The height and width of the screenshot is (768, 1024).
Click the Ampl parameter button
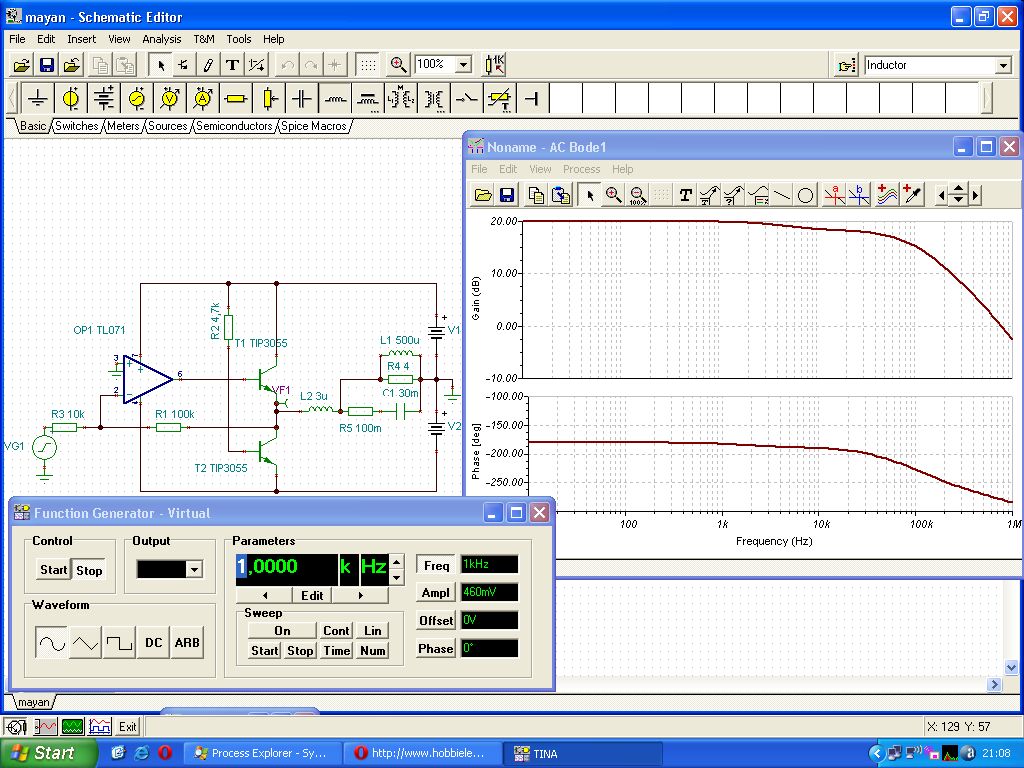pyautogui.click(x=435, y=593)
